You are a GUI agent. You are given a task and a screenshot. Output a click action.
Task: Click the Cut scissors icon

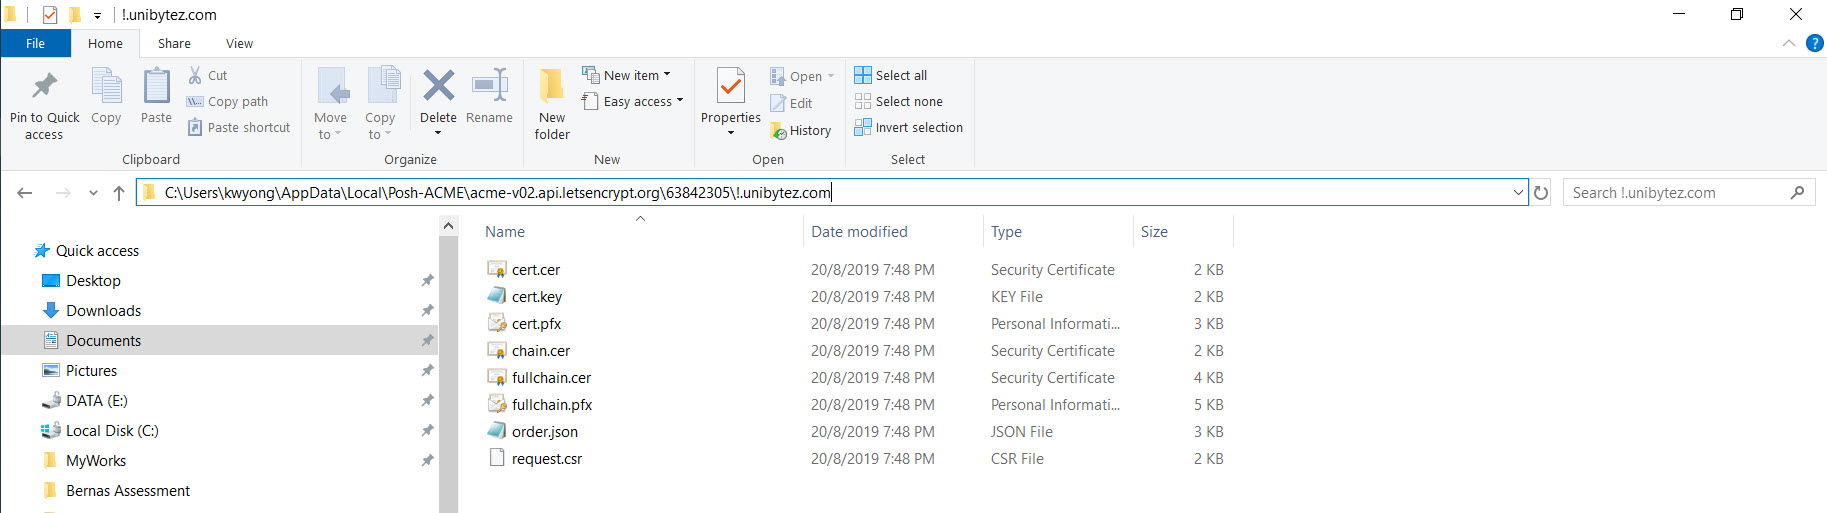tap(195, 75)
